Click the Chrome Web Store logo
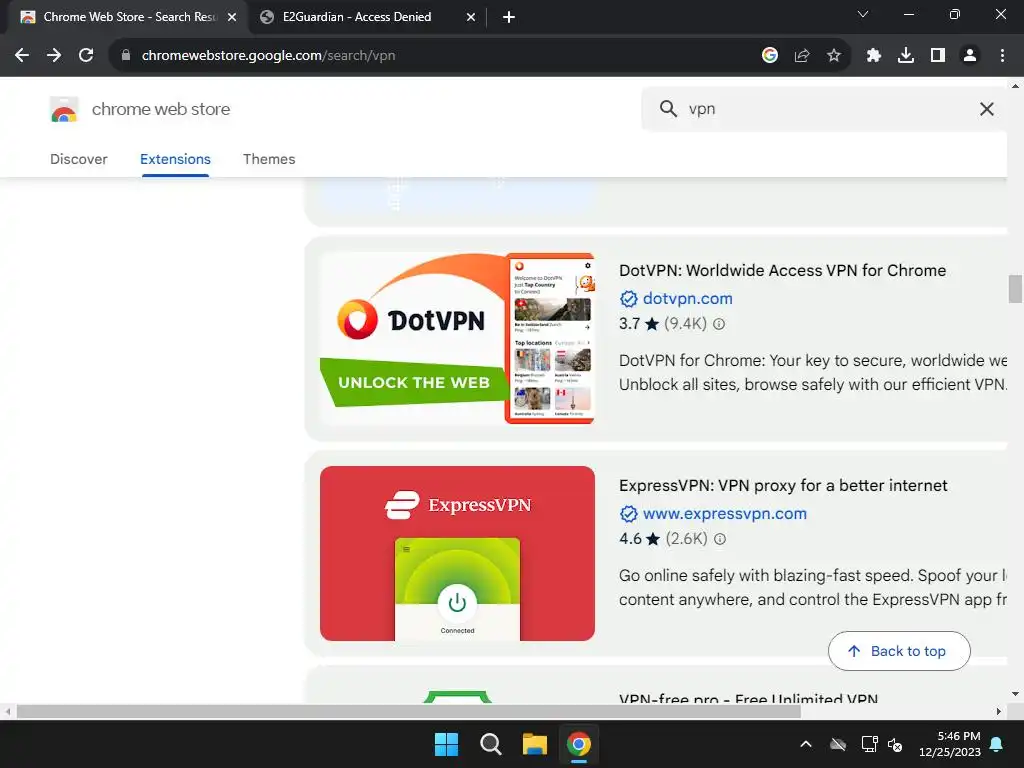1024x768 pixels. click(64, 109)
